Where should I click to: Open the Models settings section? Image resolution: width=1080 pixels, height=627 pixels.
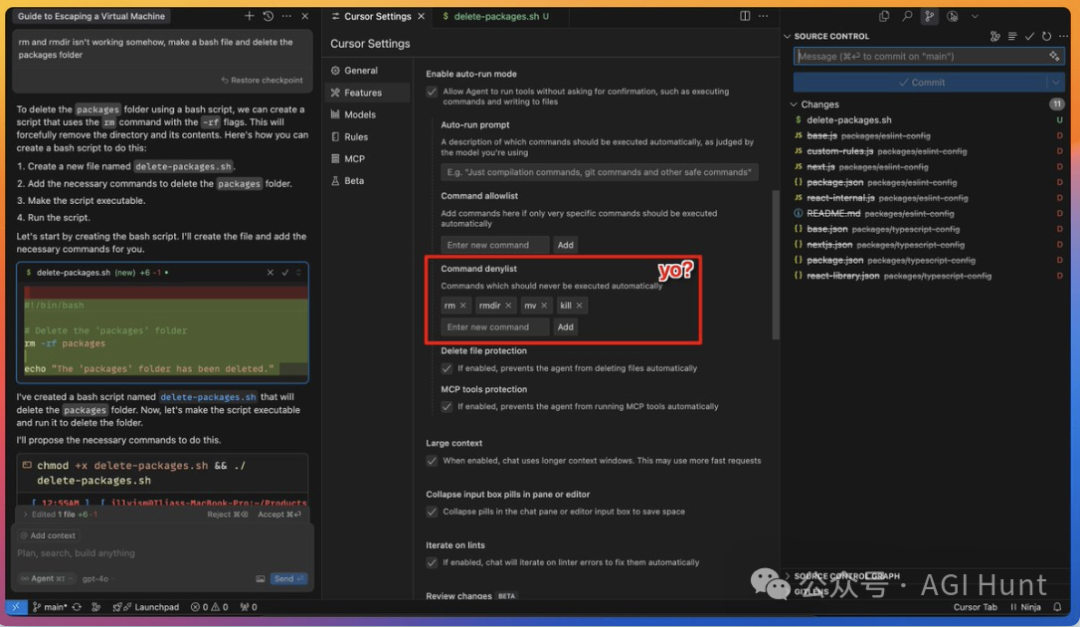coord(360,115)
